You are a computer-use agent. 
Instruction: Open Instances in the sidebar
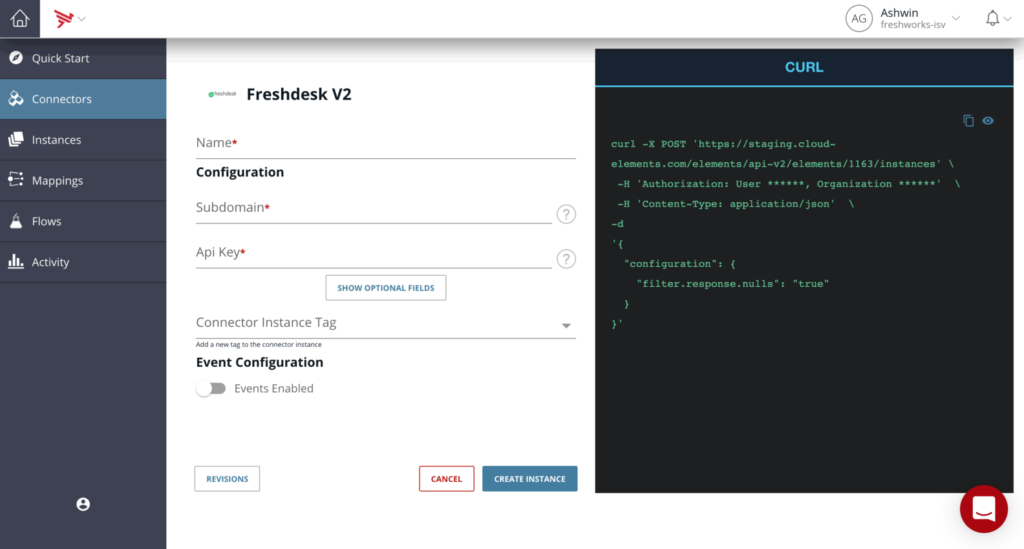point(83,140)
